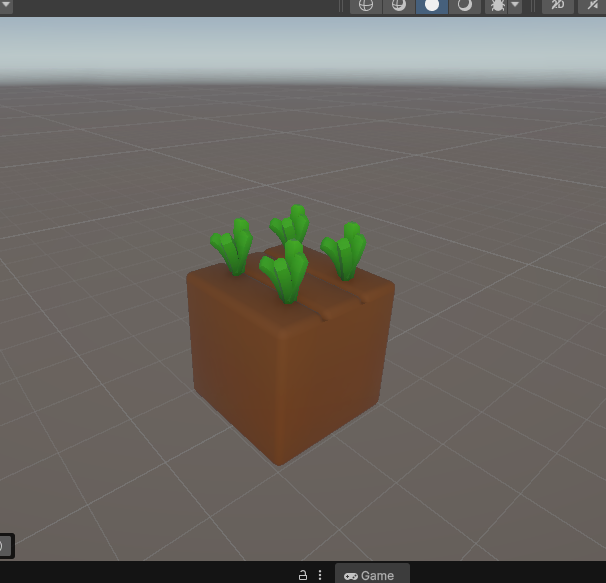The image size is (606, 583).
Task: Toggle the panel lock icon beside Game tab
Action: tap(302, 575)
